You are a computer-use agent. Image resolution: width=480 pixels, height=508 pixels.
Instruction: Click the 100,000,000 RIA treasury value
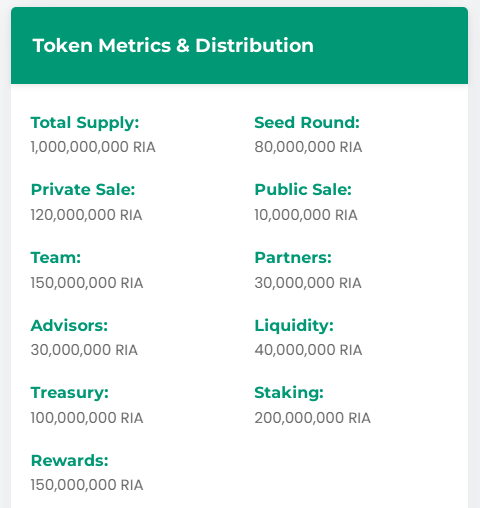pyautogui.click(x=87, y=418)
